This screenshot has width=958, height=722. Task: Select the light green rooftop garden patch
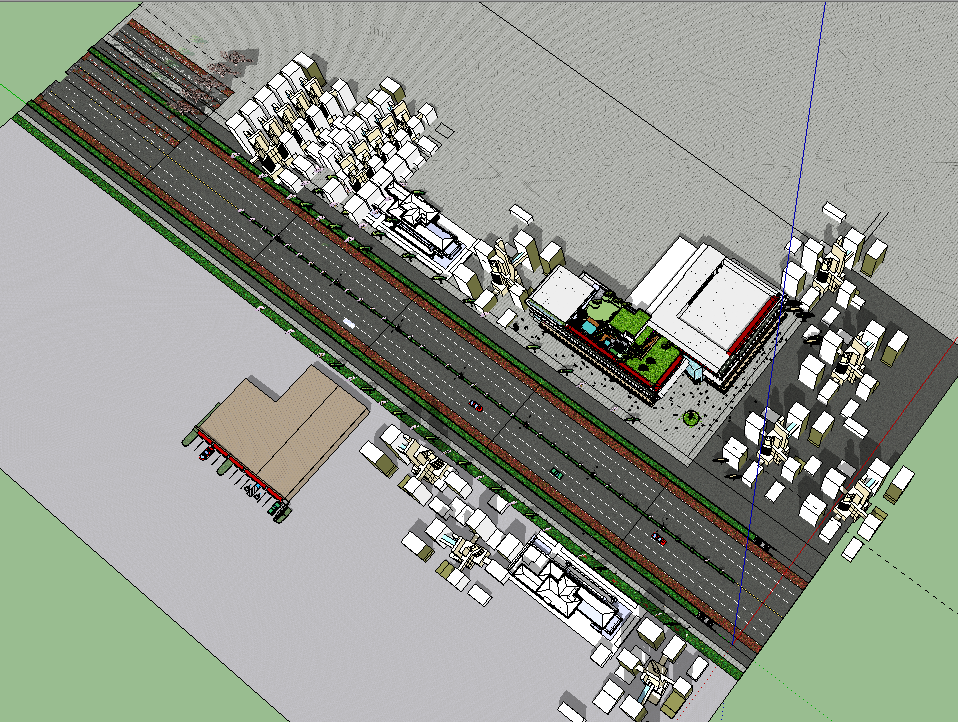(x=600, y=310)
